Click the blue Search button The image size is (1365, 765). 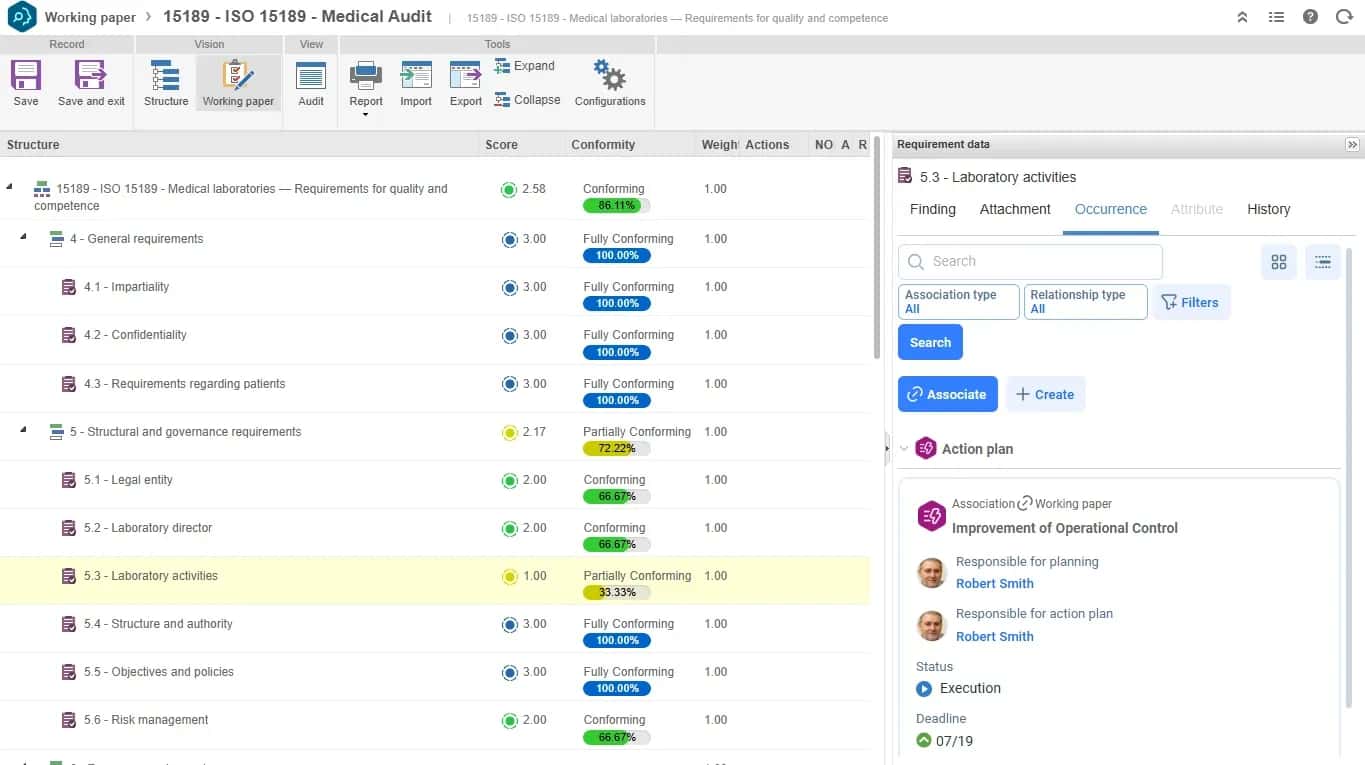[930, 342]
